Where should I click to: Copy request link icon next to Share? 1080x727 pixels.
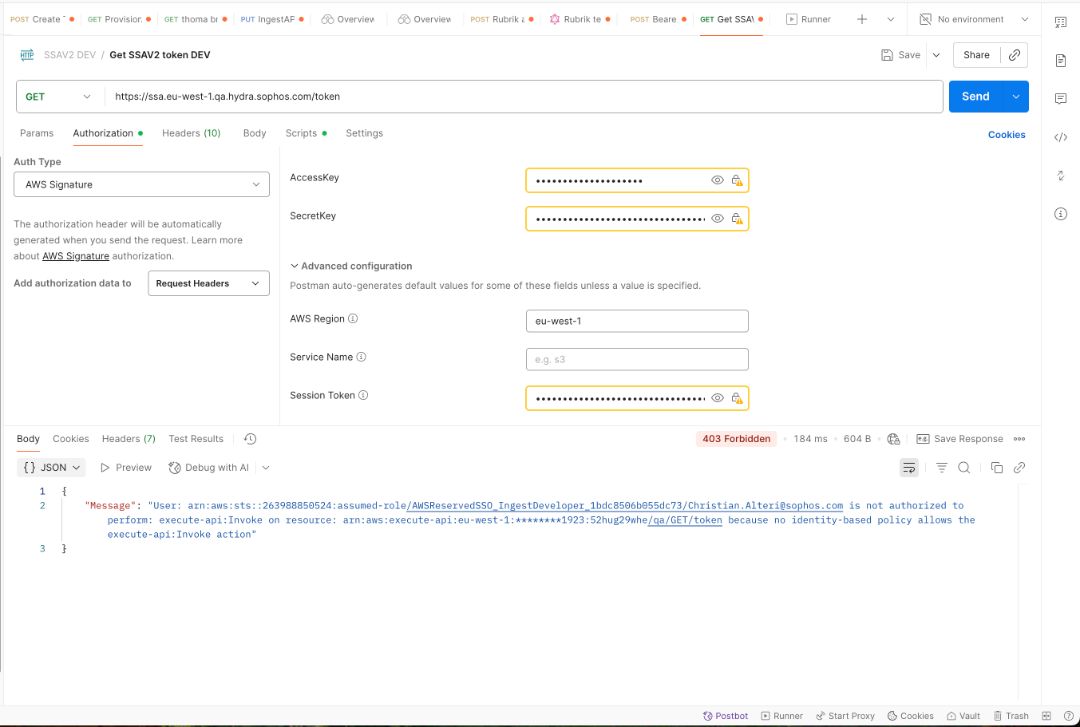tap(1014, 55)
